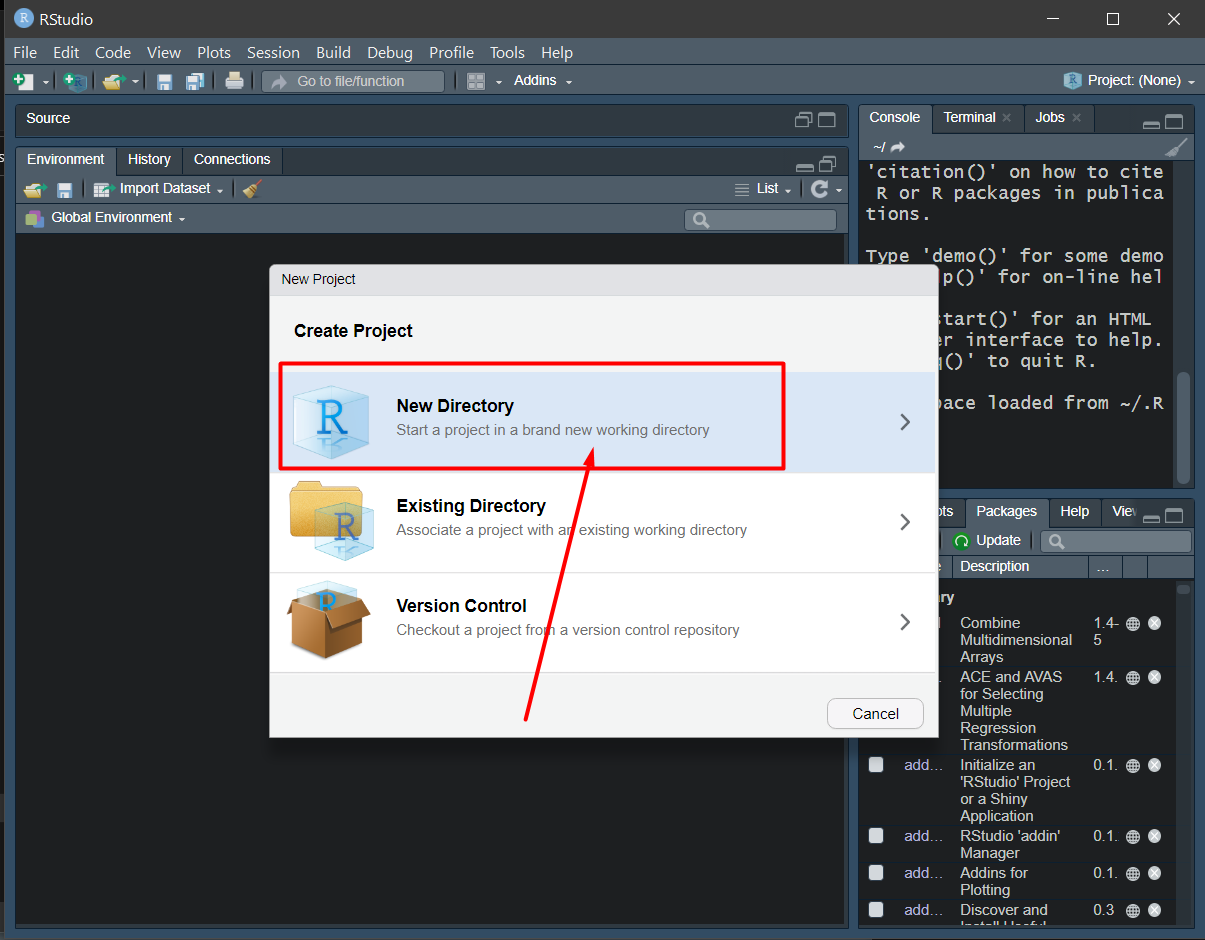Open the Global Environment dropdown
Image resolution: width=1205 pixels, height=940 pixels.
(x=106, y=218)
